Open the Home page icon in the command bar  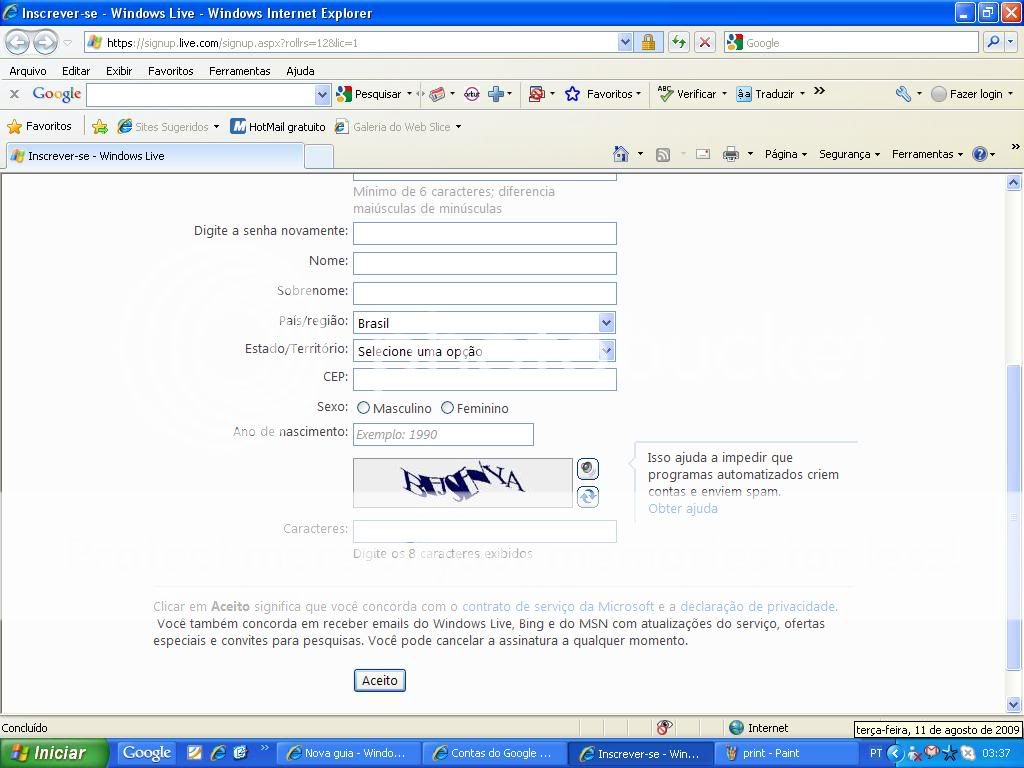pos(621,154)
